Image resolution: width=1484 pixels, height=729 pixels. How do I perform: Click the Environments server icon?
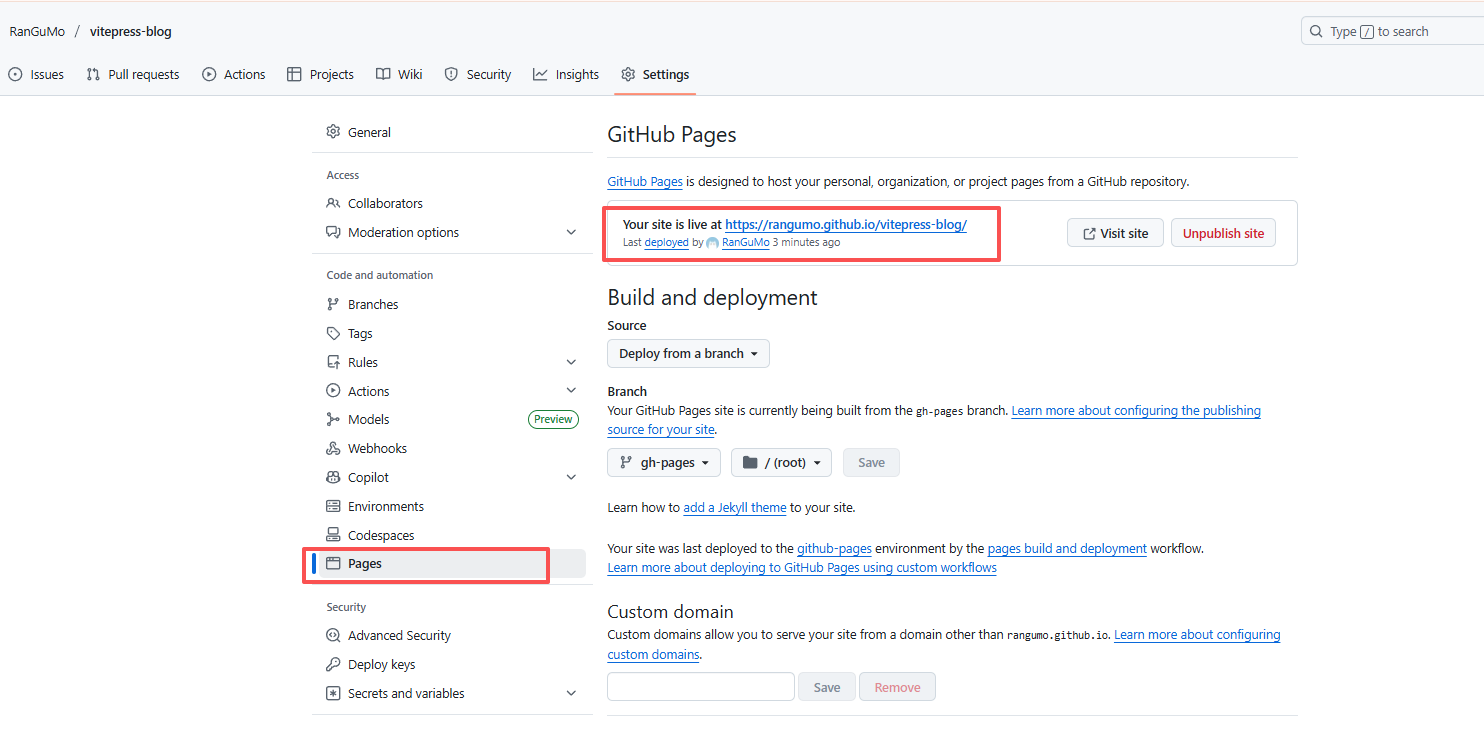(334, 506)
